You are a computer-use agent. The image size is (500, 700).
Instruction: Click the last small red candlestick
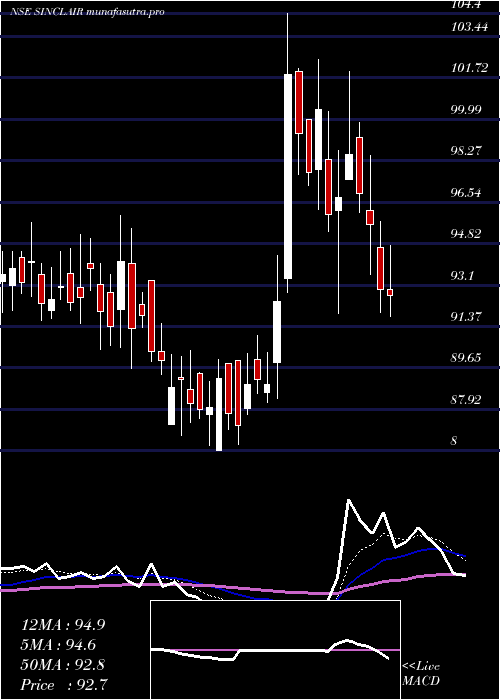point(390,292)
